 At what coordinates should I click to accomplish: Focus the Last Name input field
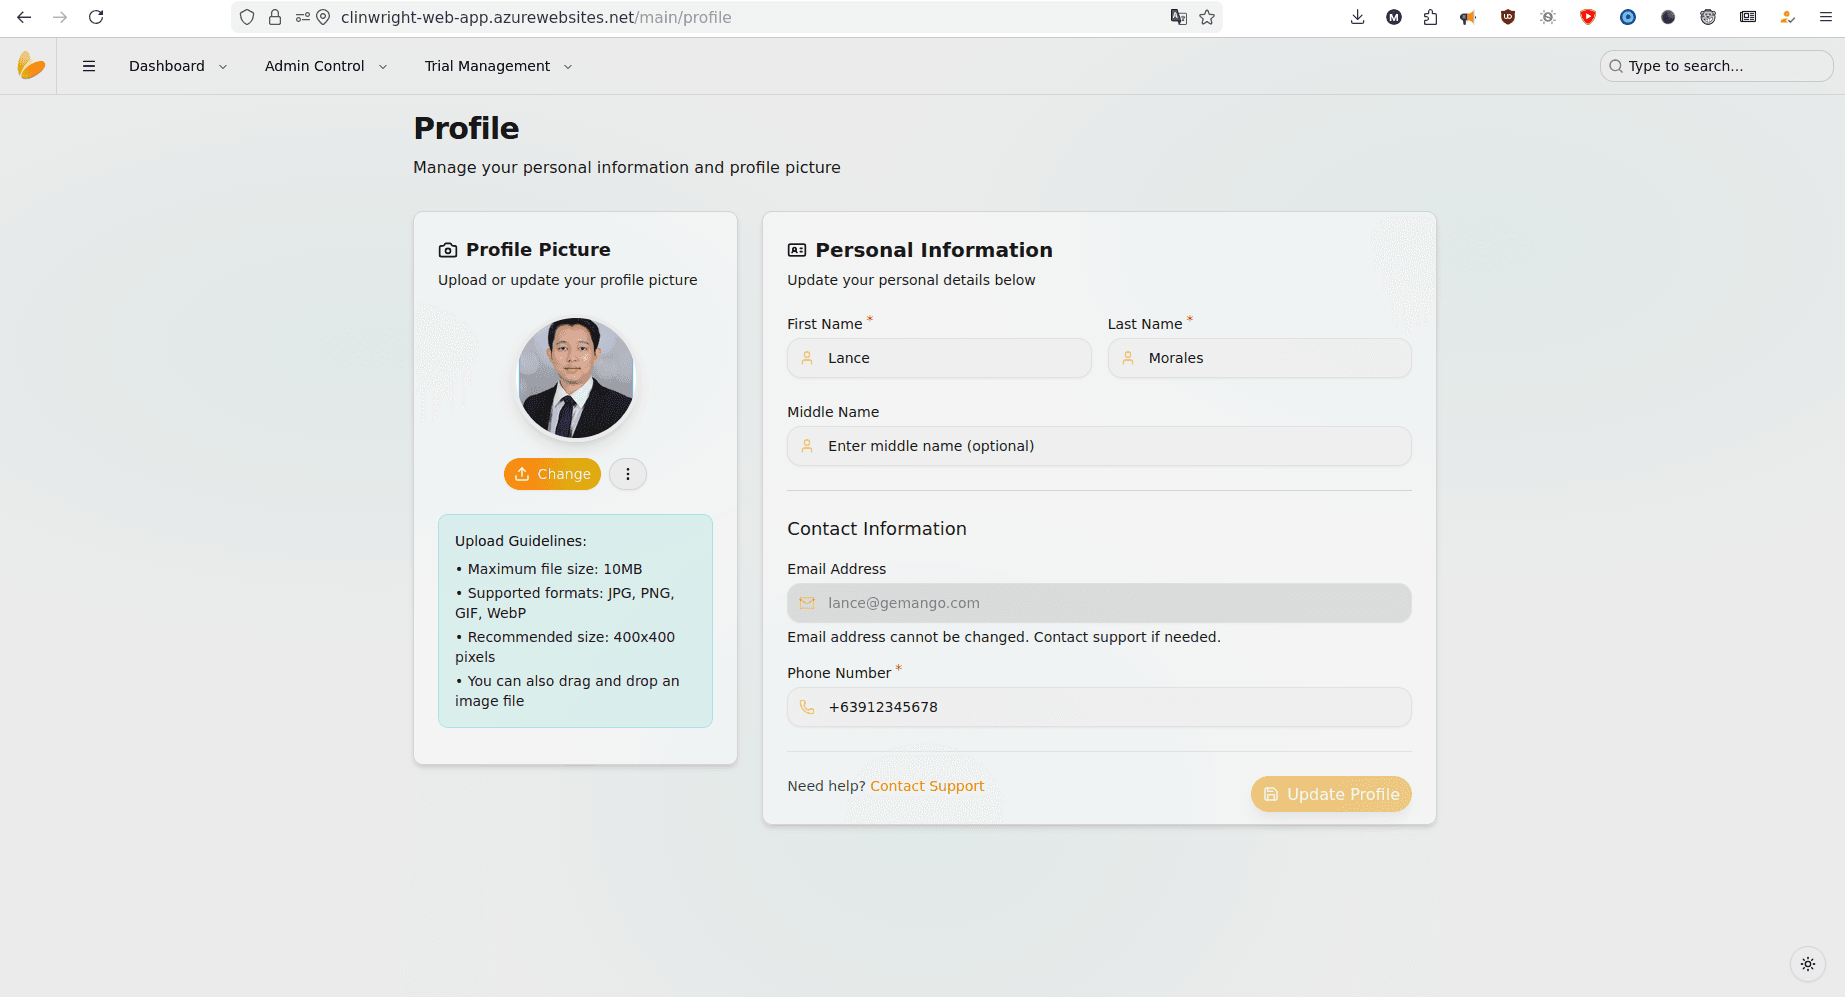pyautogui.click(x=1270, y=358)
